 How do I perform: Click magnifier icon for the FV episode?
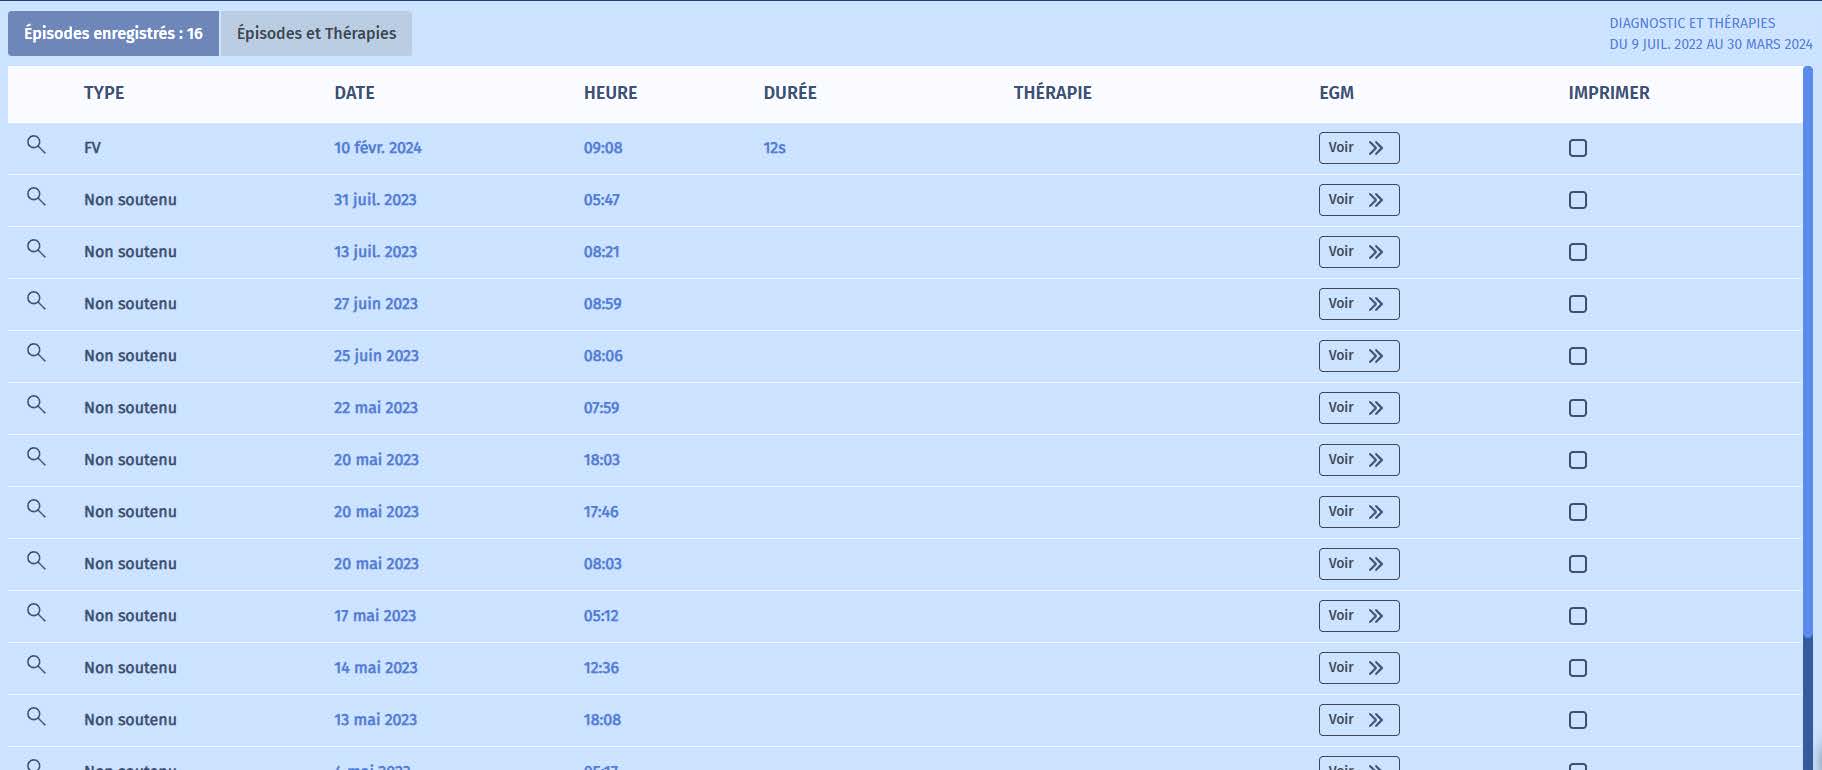click(x=36, y=145)
